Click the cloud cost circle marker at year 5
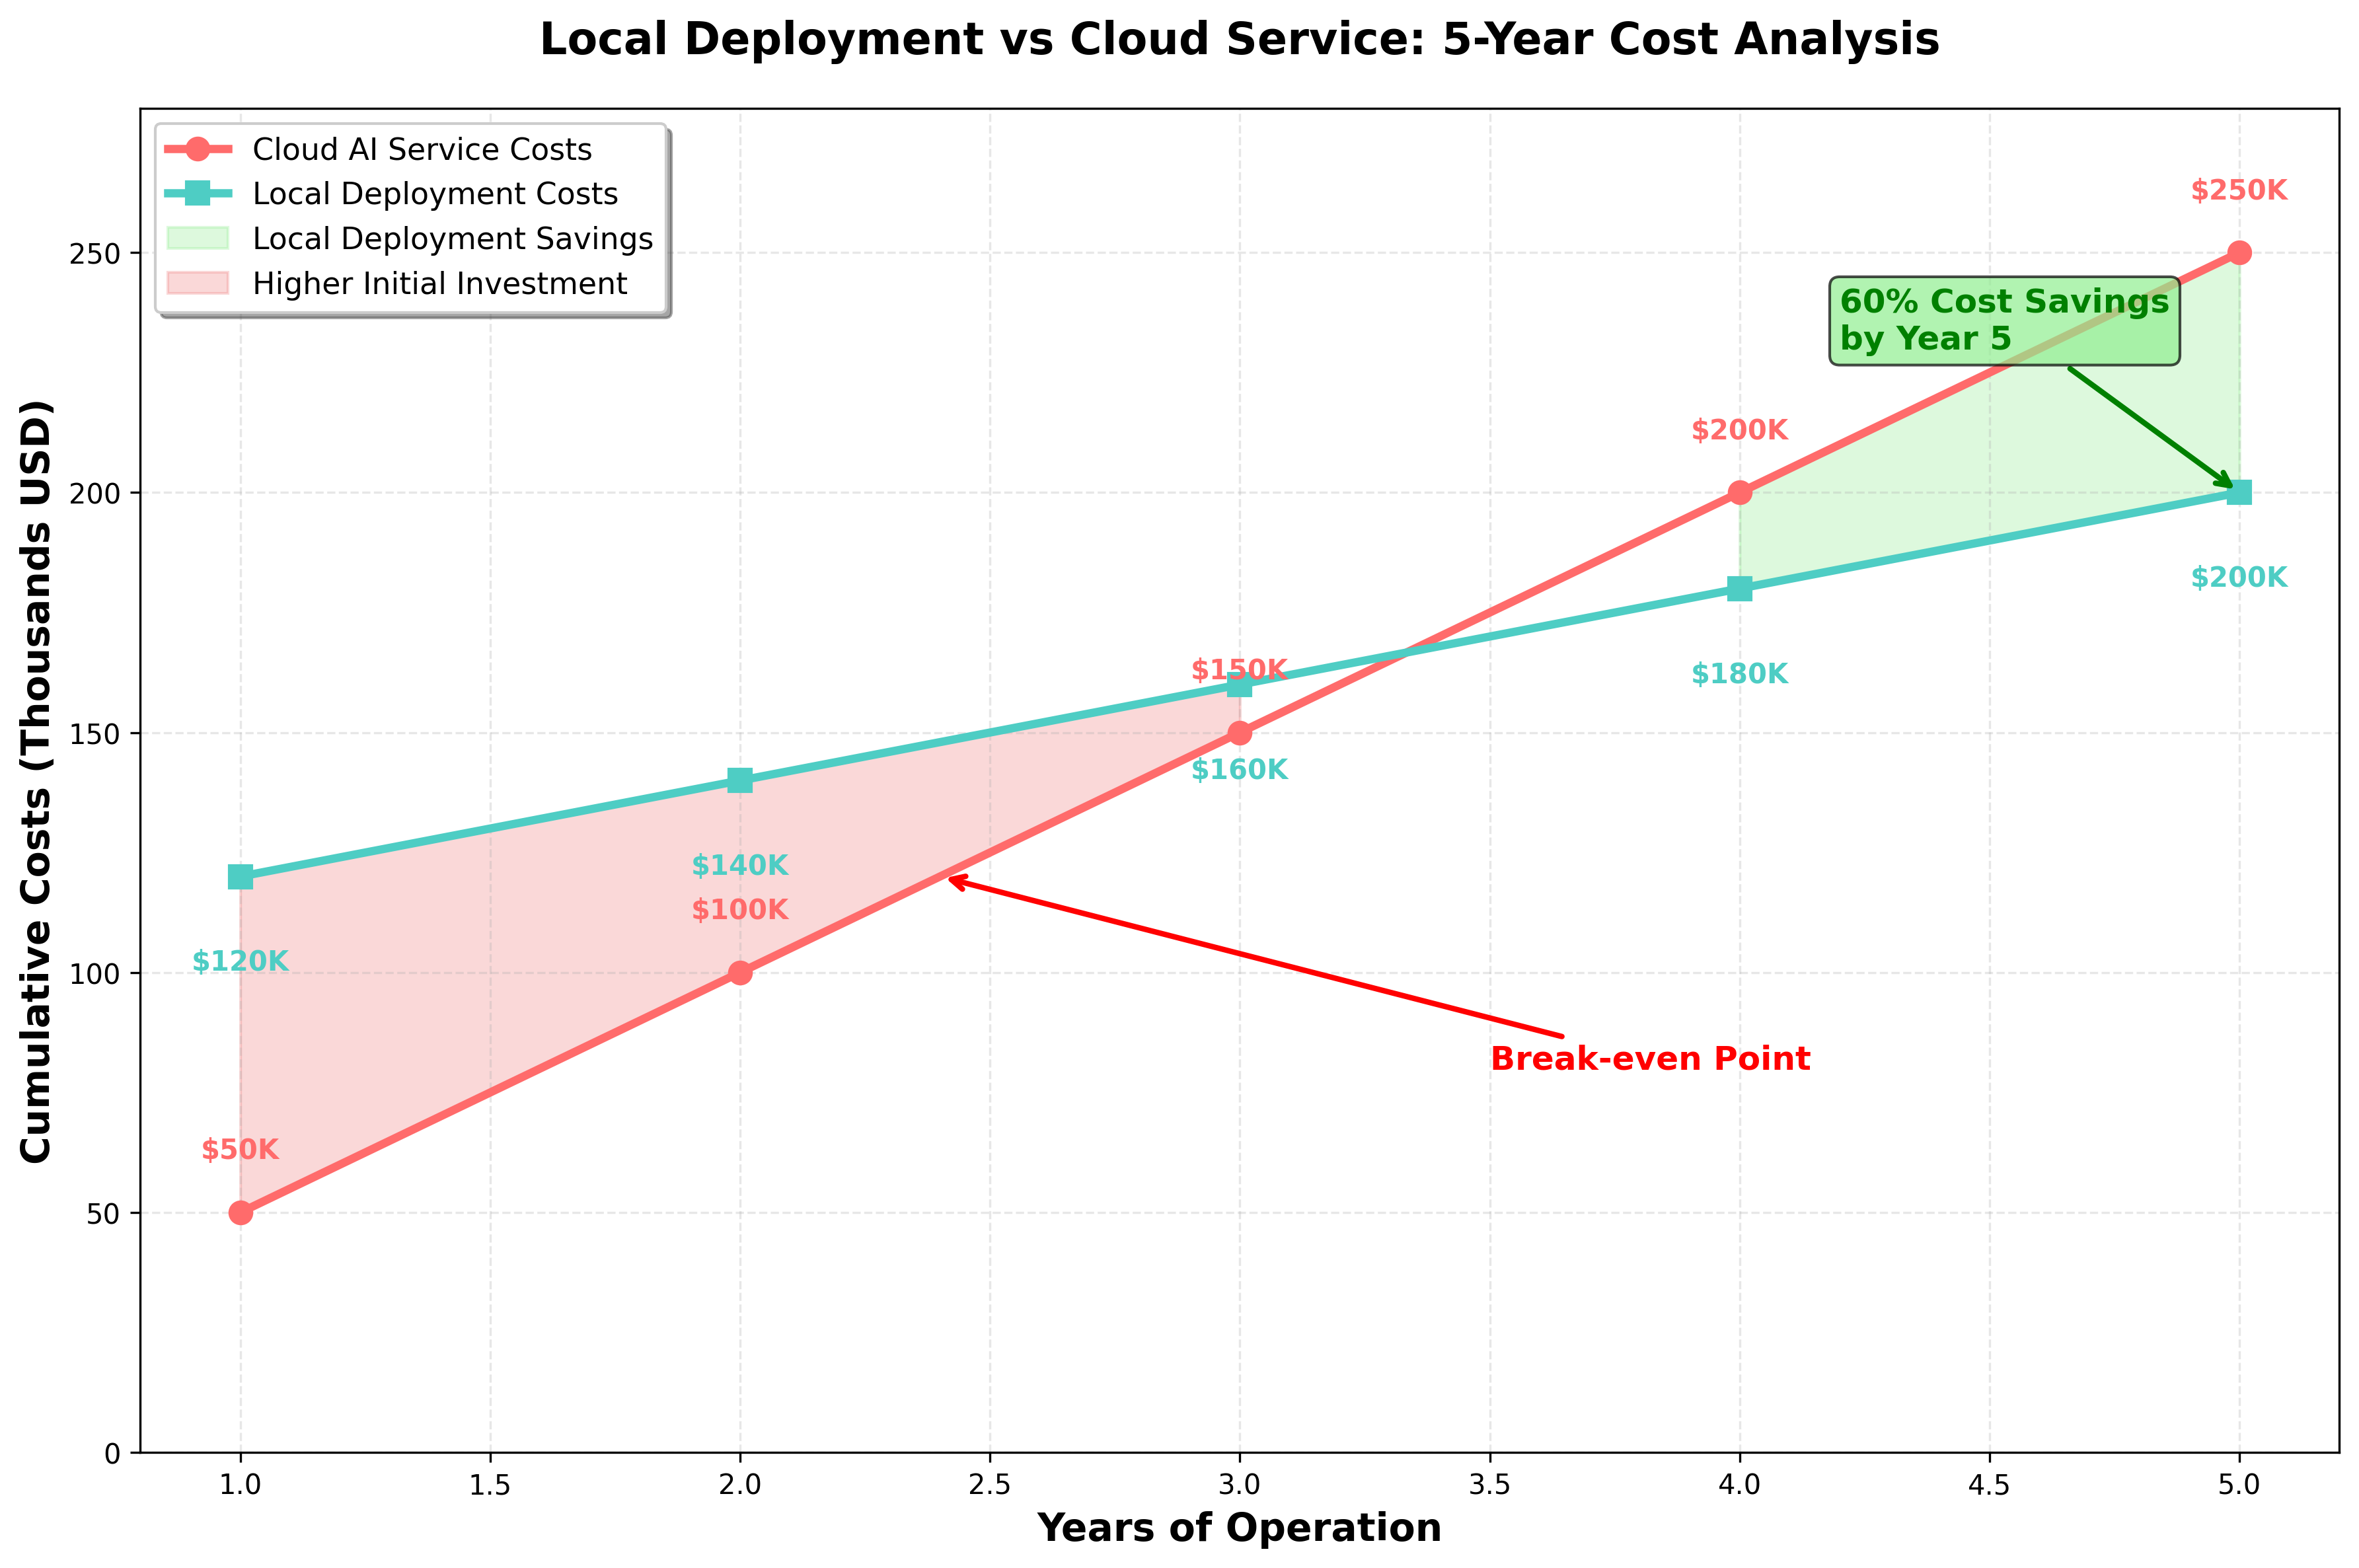2359x1568 pixels. tap(2239, 252)
